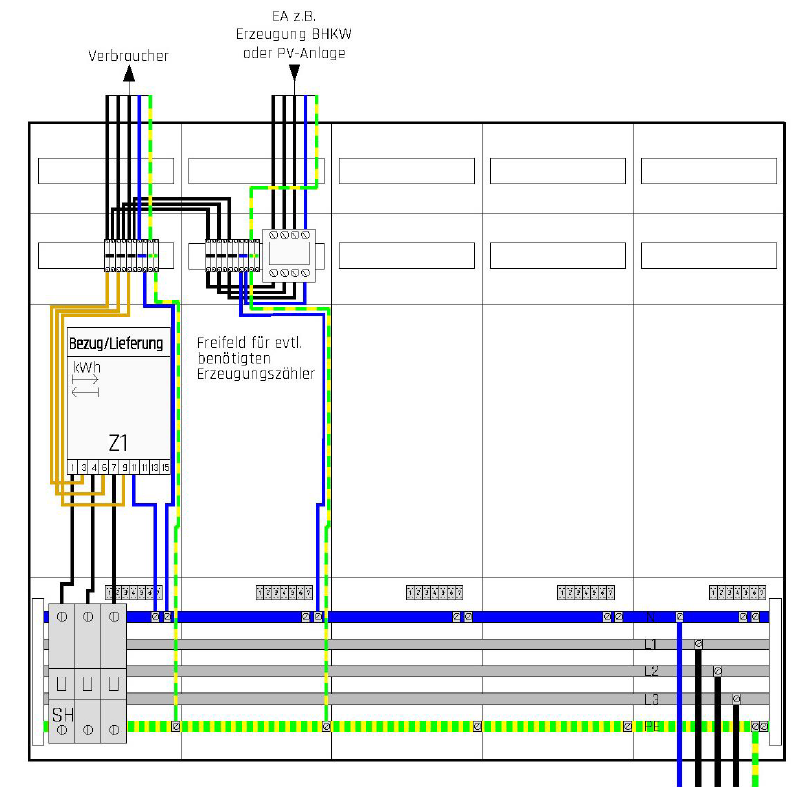Click the "Erzeugung BHKW" text line
Screen dimensions: 791x787
[x=294, y=34]
